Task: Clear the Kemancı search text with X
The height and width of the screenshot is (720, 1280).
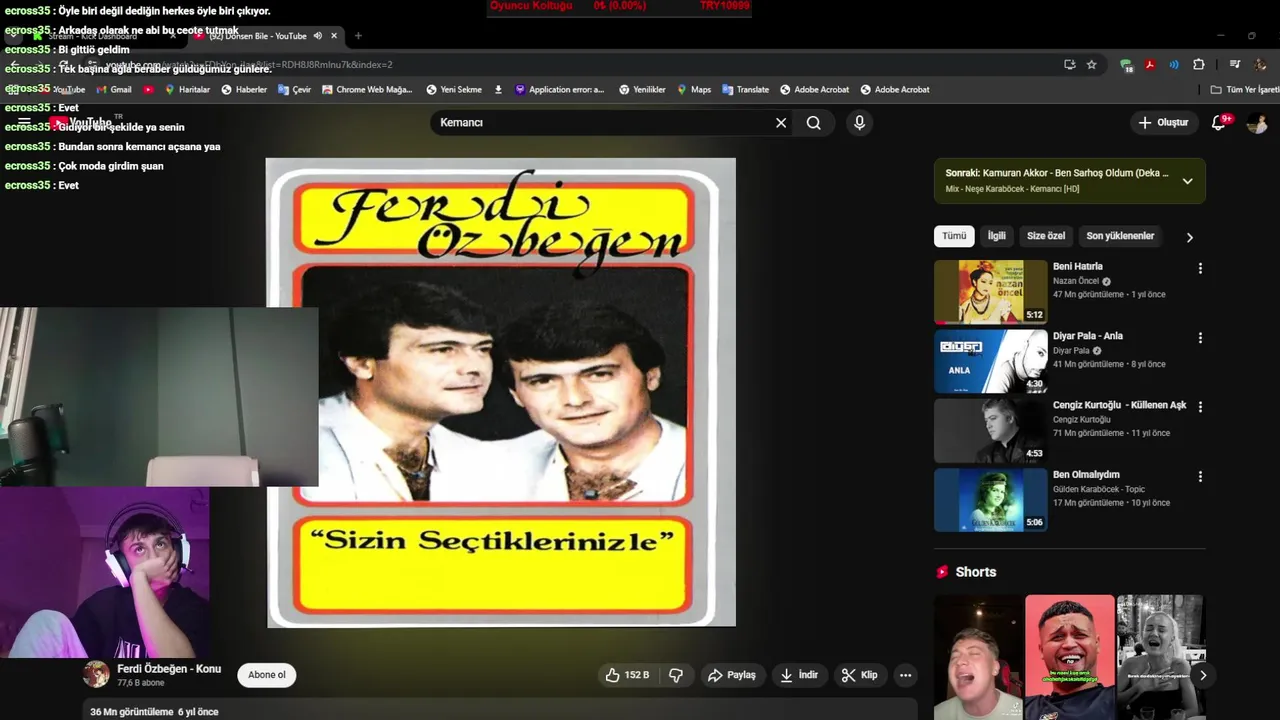Action: [x=781, y=123]
